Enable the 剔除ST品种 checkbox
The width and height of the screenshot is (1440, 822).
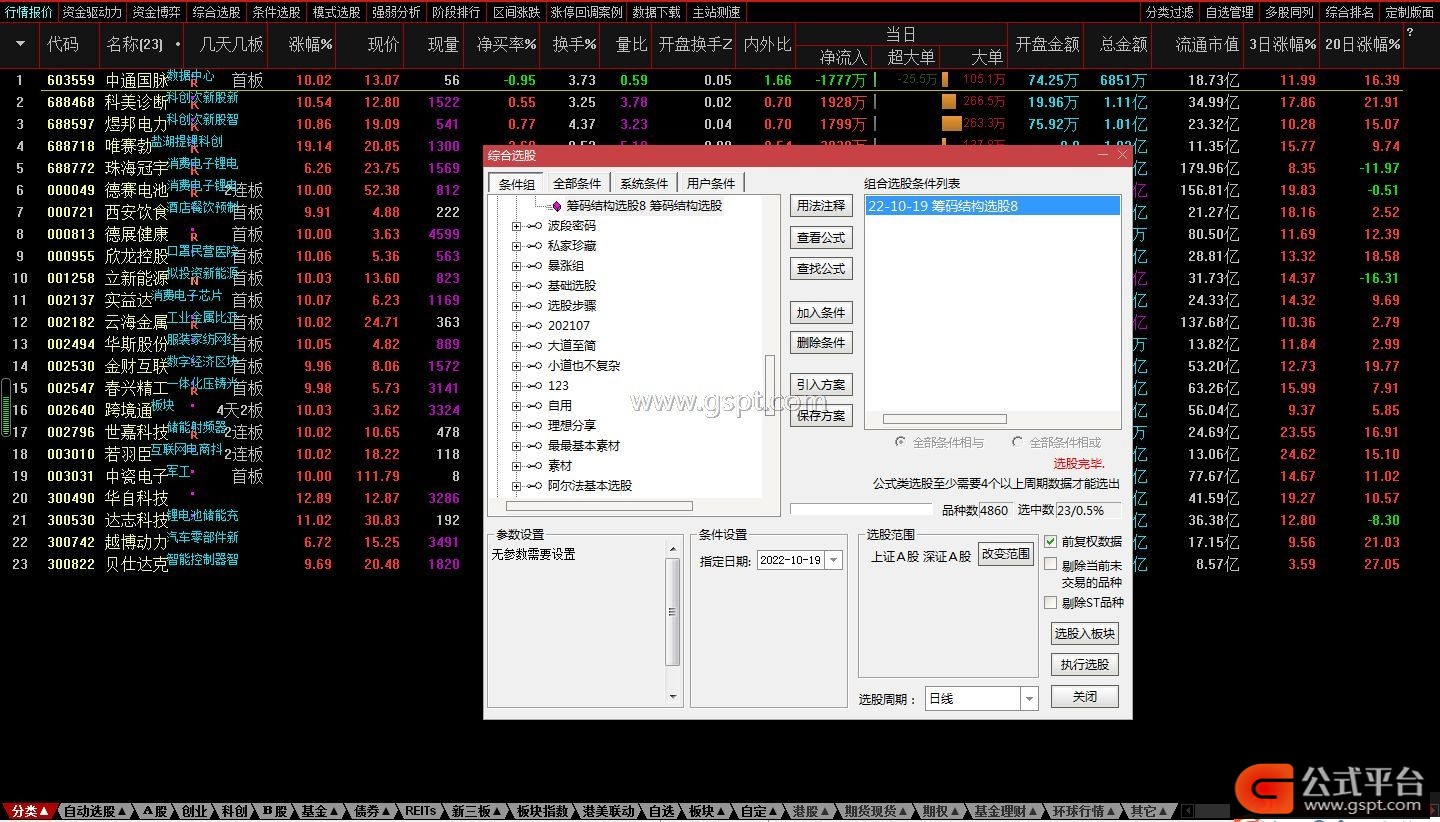pos(1050,603)
